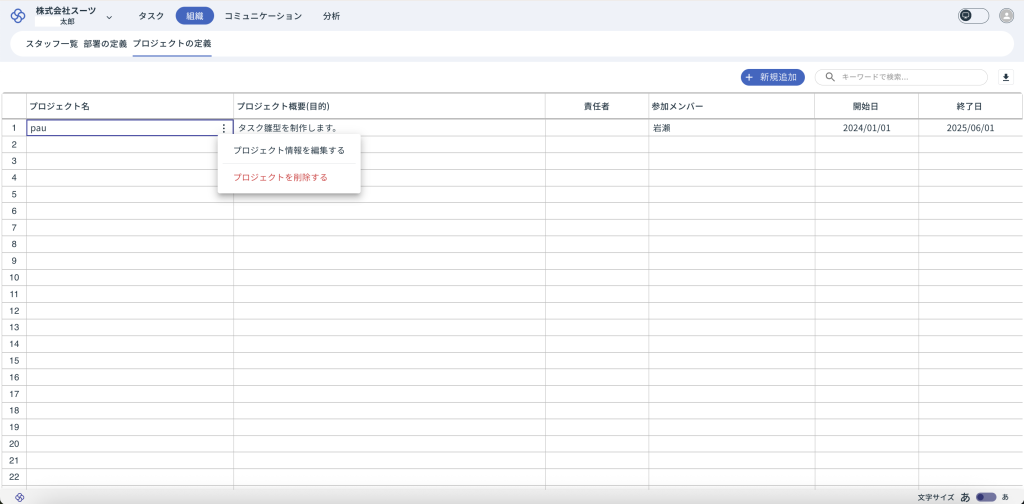
Task: Toggle the display mode switch in header
Action: [x=973, y=16]
